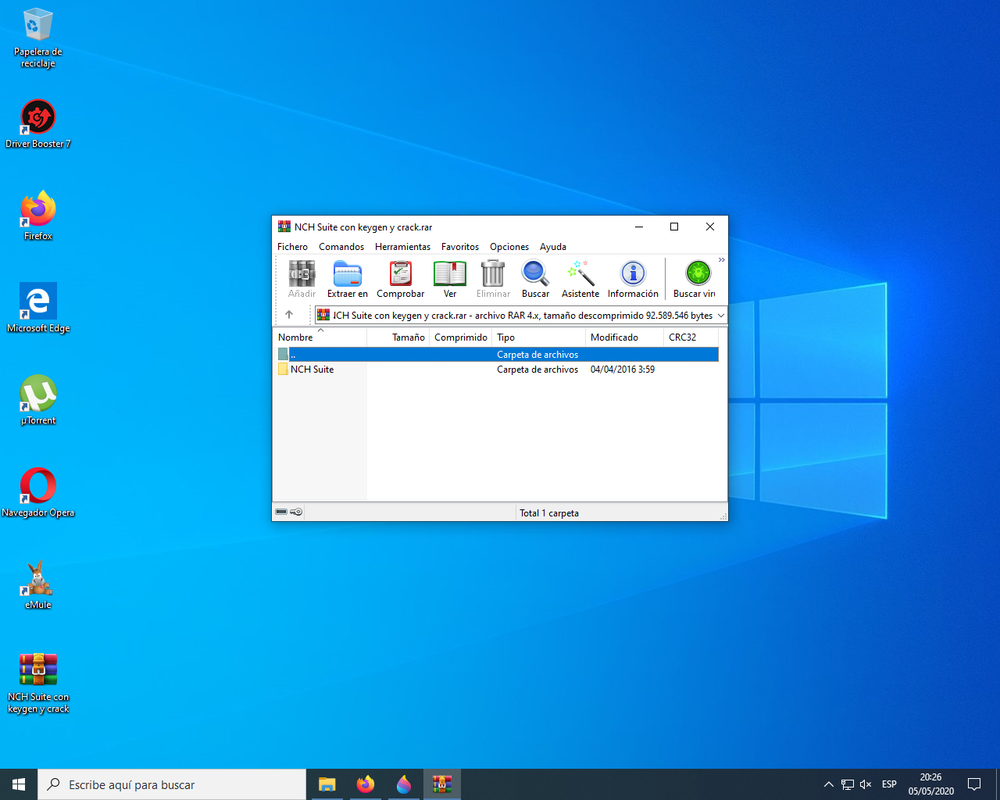1000x800 pixels.
Task: Sort file list by Tamaño column
Action: tap(399, 337)
